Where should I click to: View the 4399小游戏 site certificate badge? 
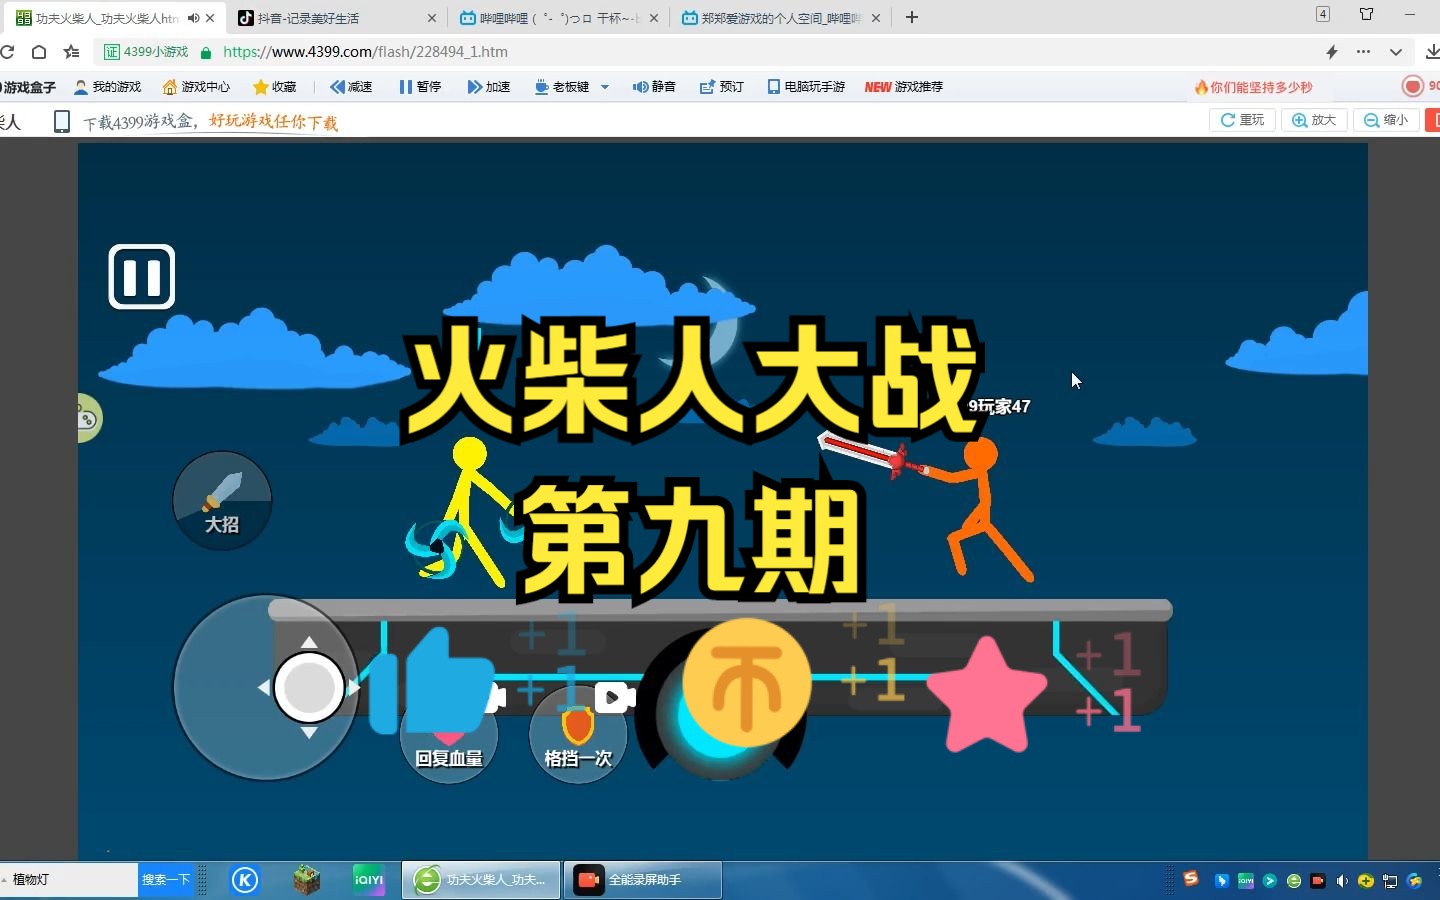(147, 52)
